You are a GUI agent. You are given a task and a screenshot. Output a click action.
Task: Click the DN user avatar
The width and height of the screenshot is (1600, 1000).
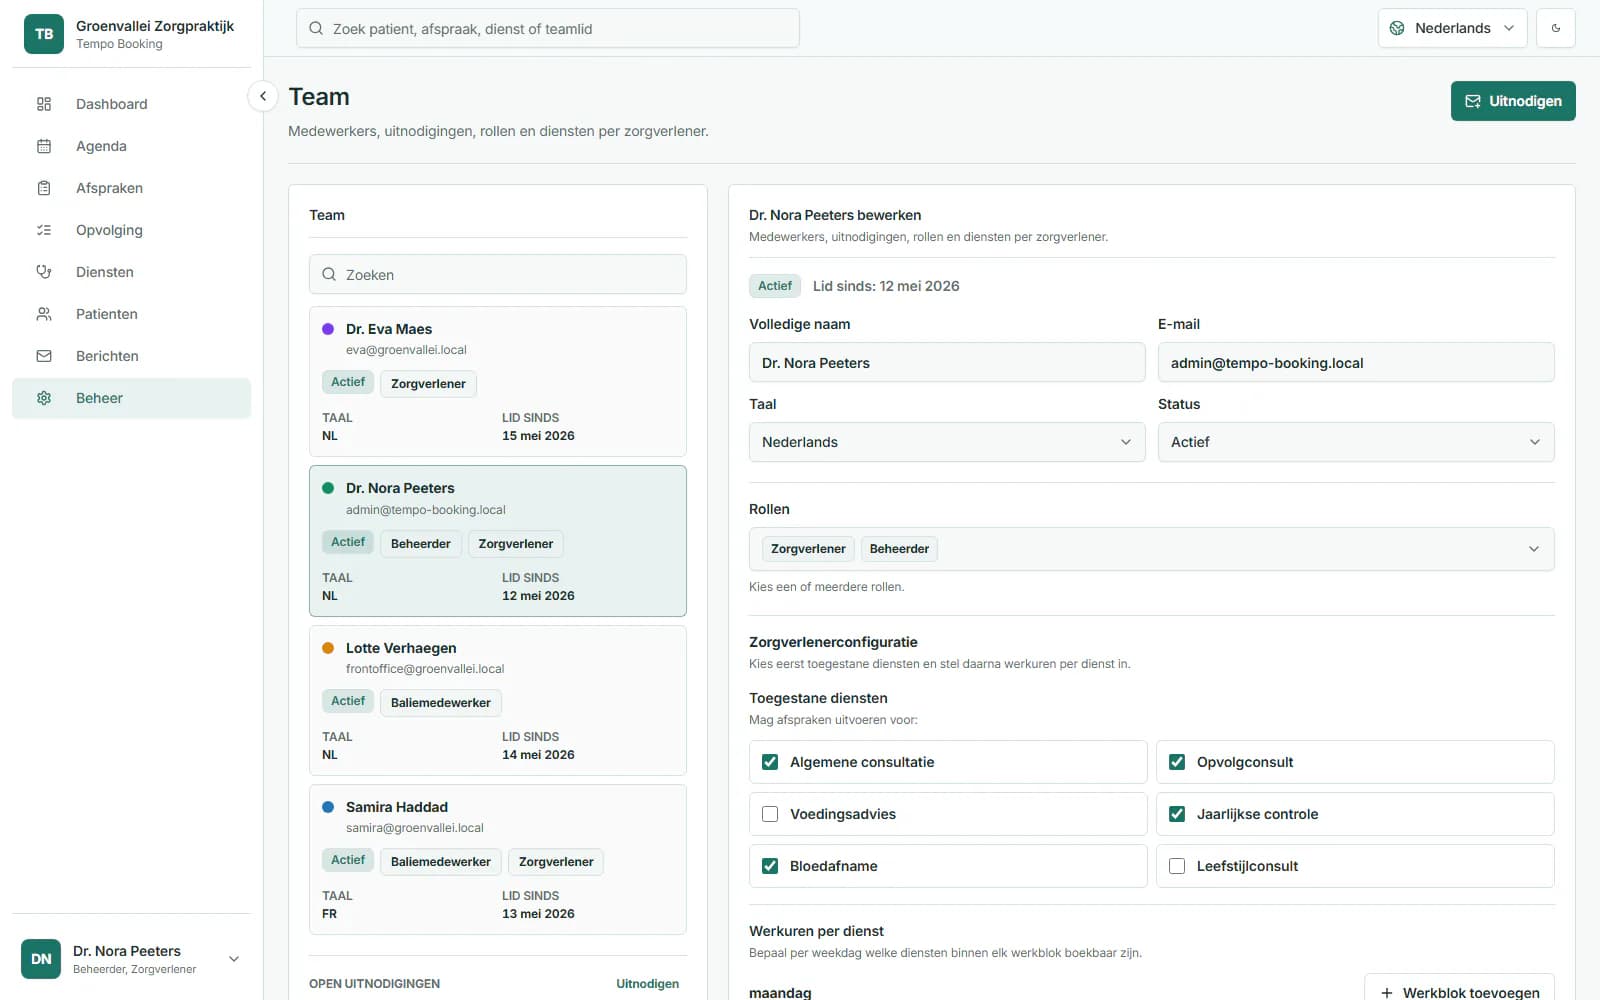pyautogui.click(x=41, y=959)
